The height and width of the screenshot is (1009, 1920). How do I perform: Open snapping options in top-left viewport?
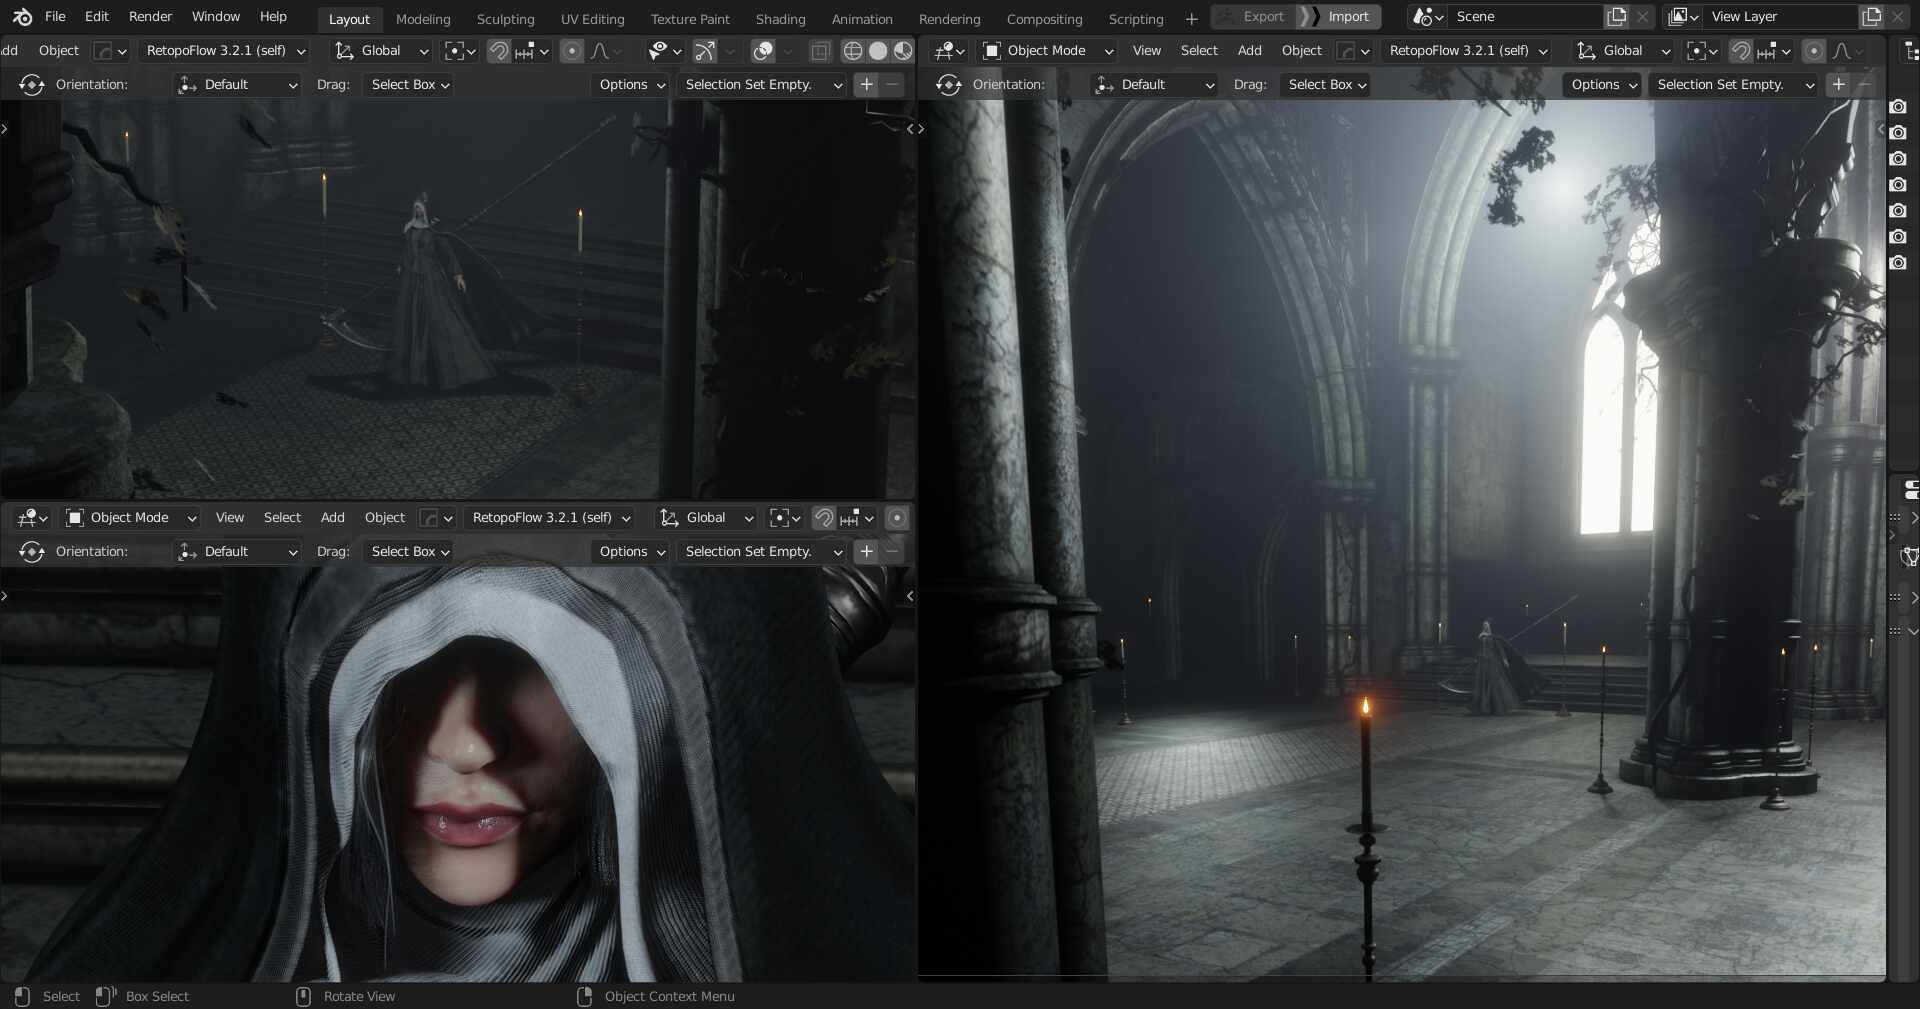click(531, 51)
